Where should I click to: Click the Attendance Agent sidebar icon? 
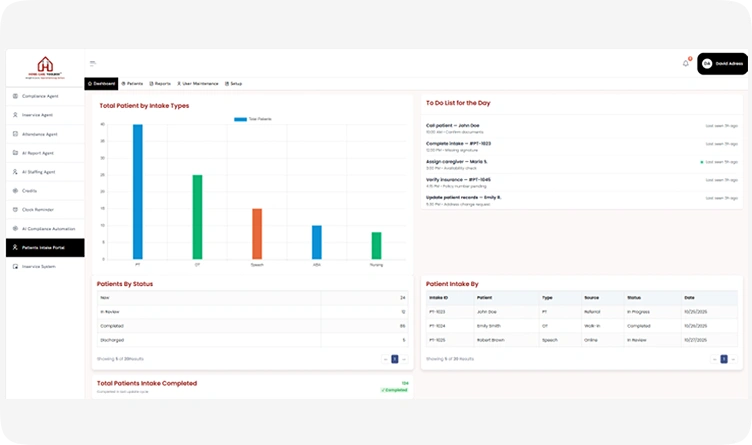coord(15,134)
